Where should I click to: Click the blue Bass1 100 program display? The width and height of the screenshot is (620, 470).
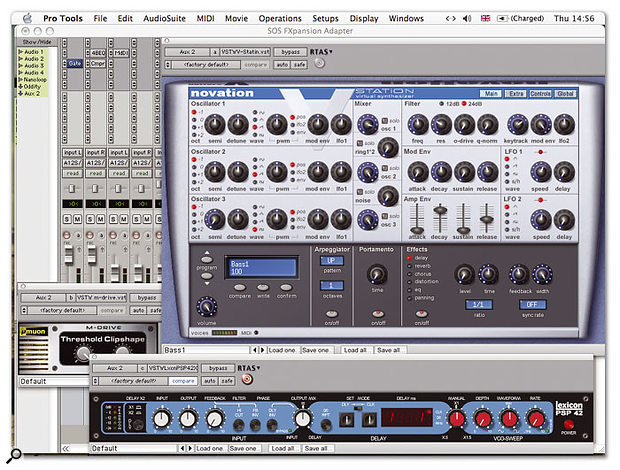point(262,268)
